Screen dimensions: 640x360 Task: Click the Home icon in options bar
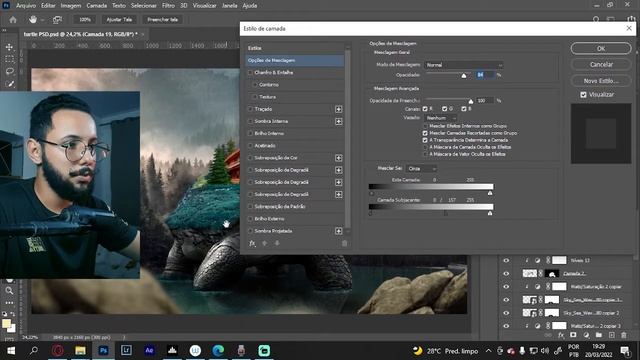pyautogui.click(x=13, y=20)
